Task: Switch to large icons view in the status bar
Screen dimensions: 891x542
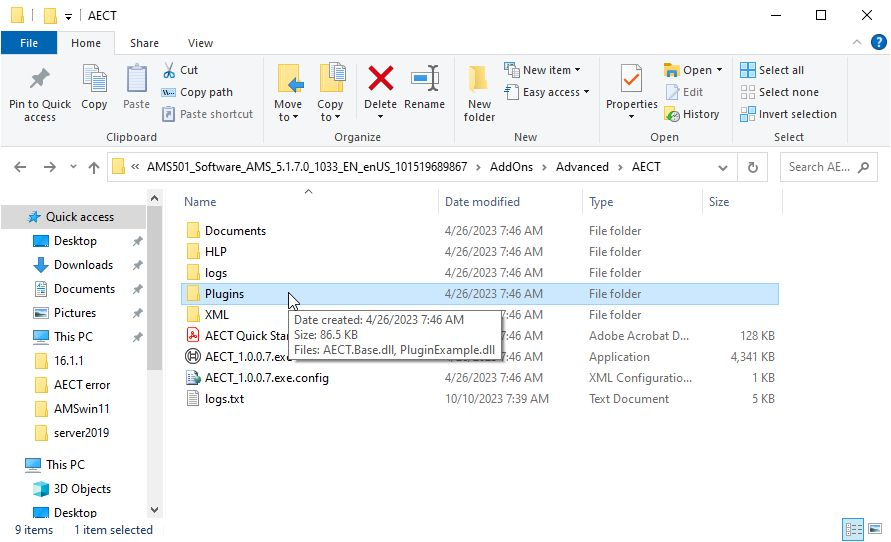Action: [x=875, y=530]
